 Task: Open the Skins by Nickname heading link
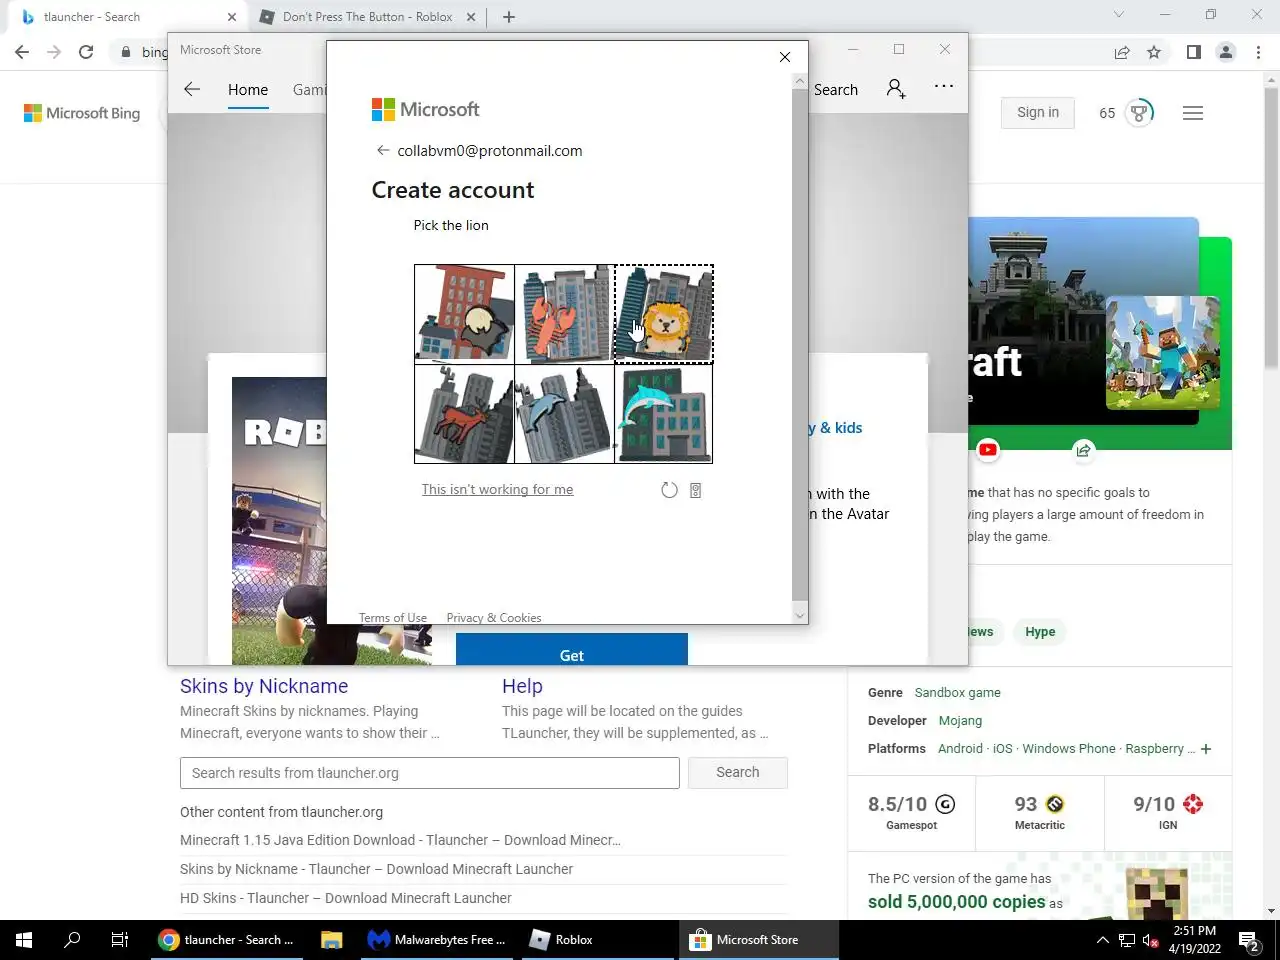264,686
